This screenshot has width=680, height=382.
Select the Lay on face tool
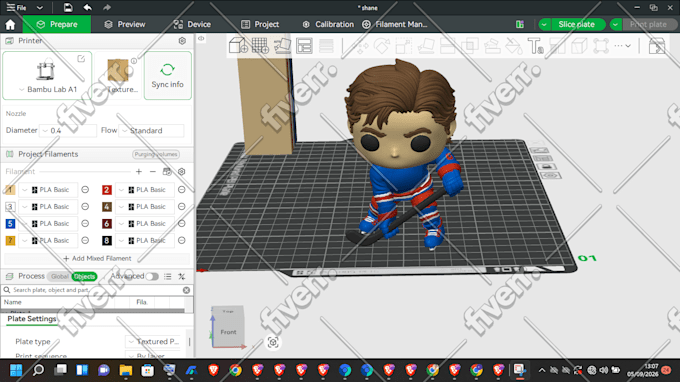click(426, 46)
